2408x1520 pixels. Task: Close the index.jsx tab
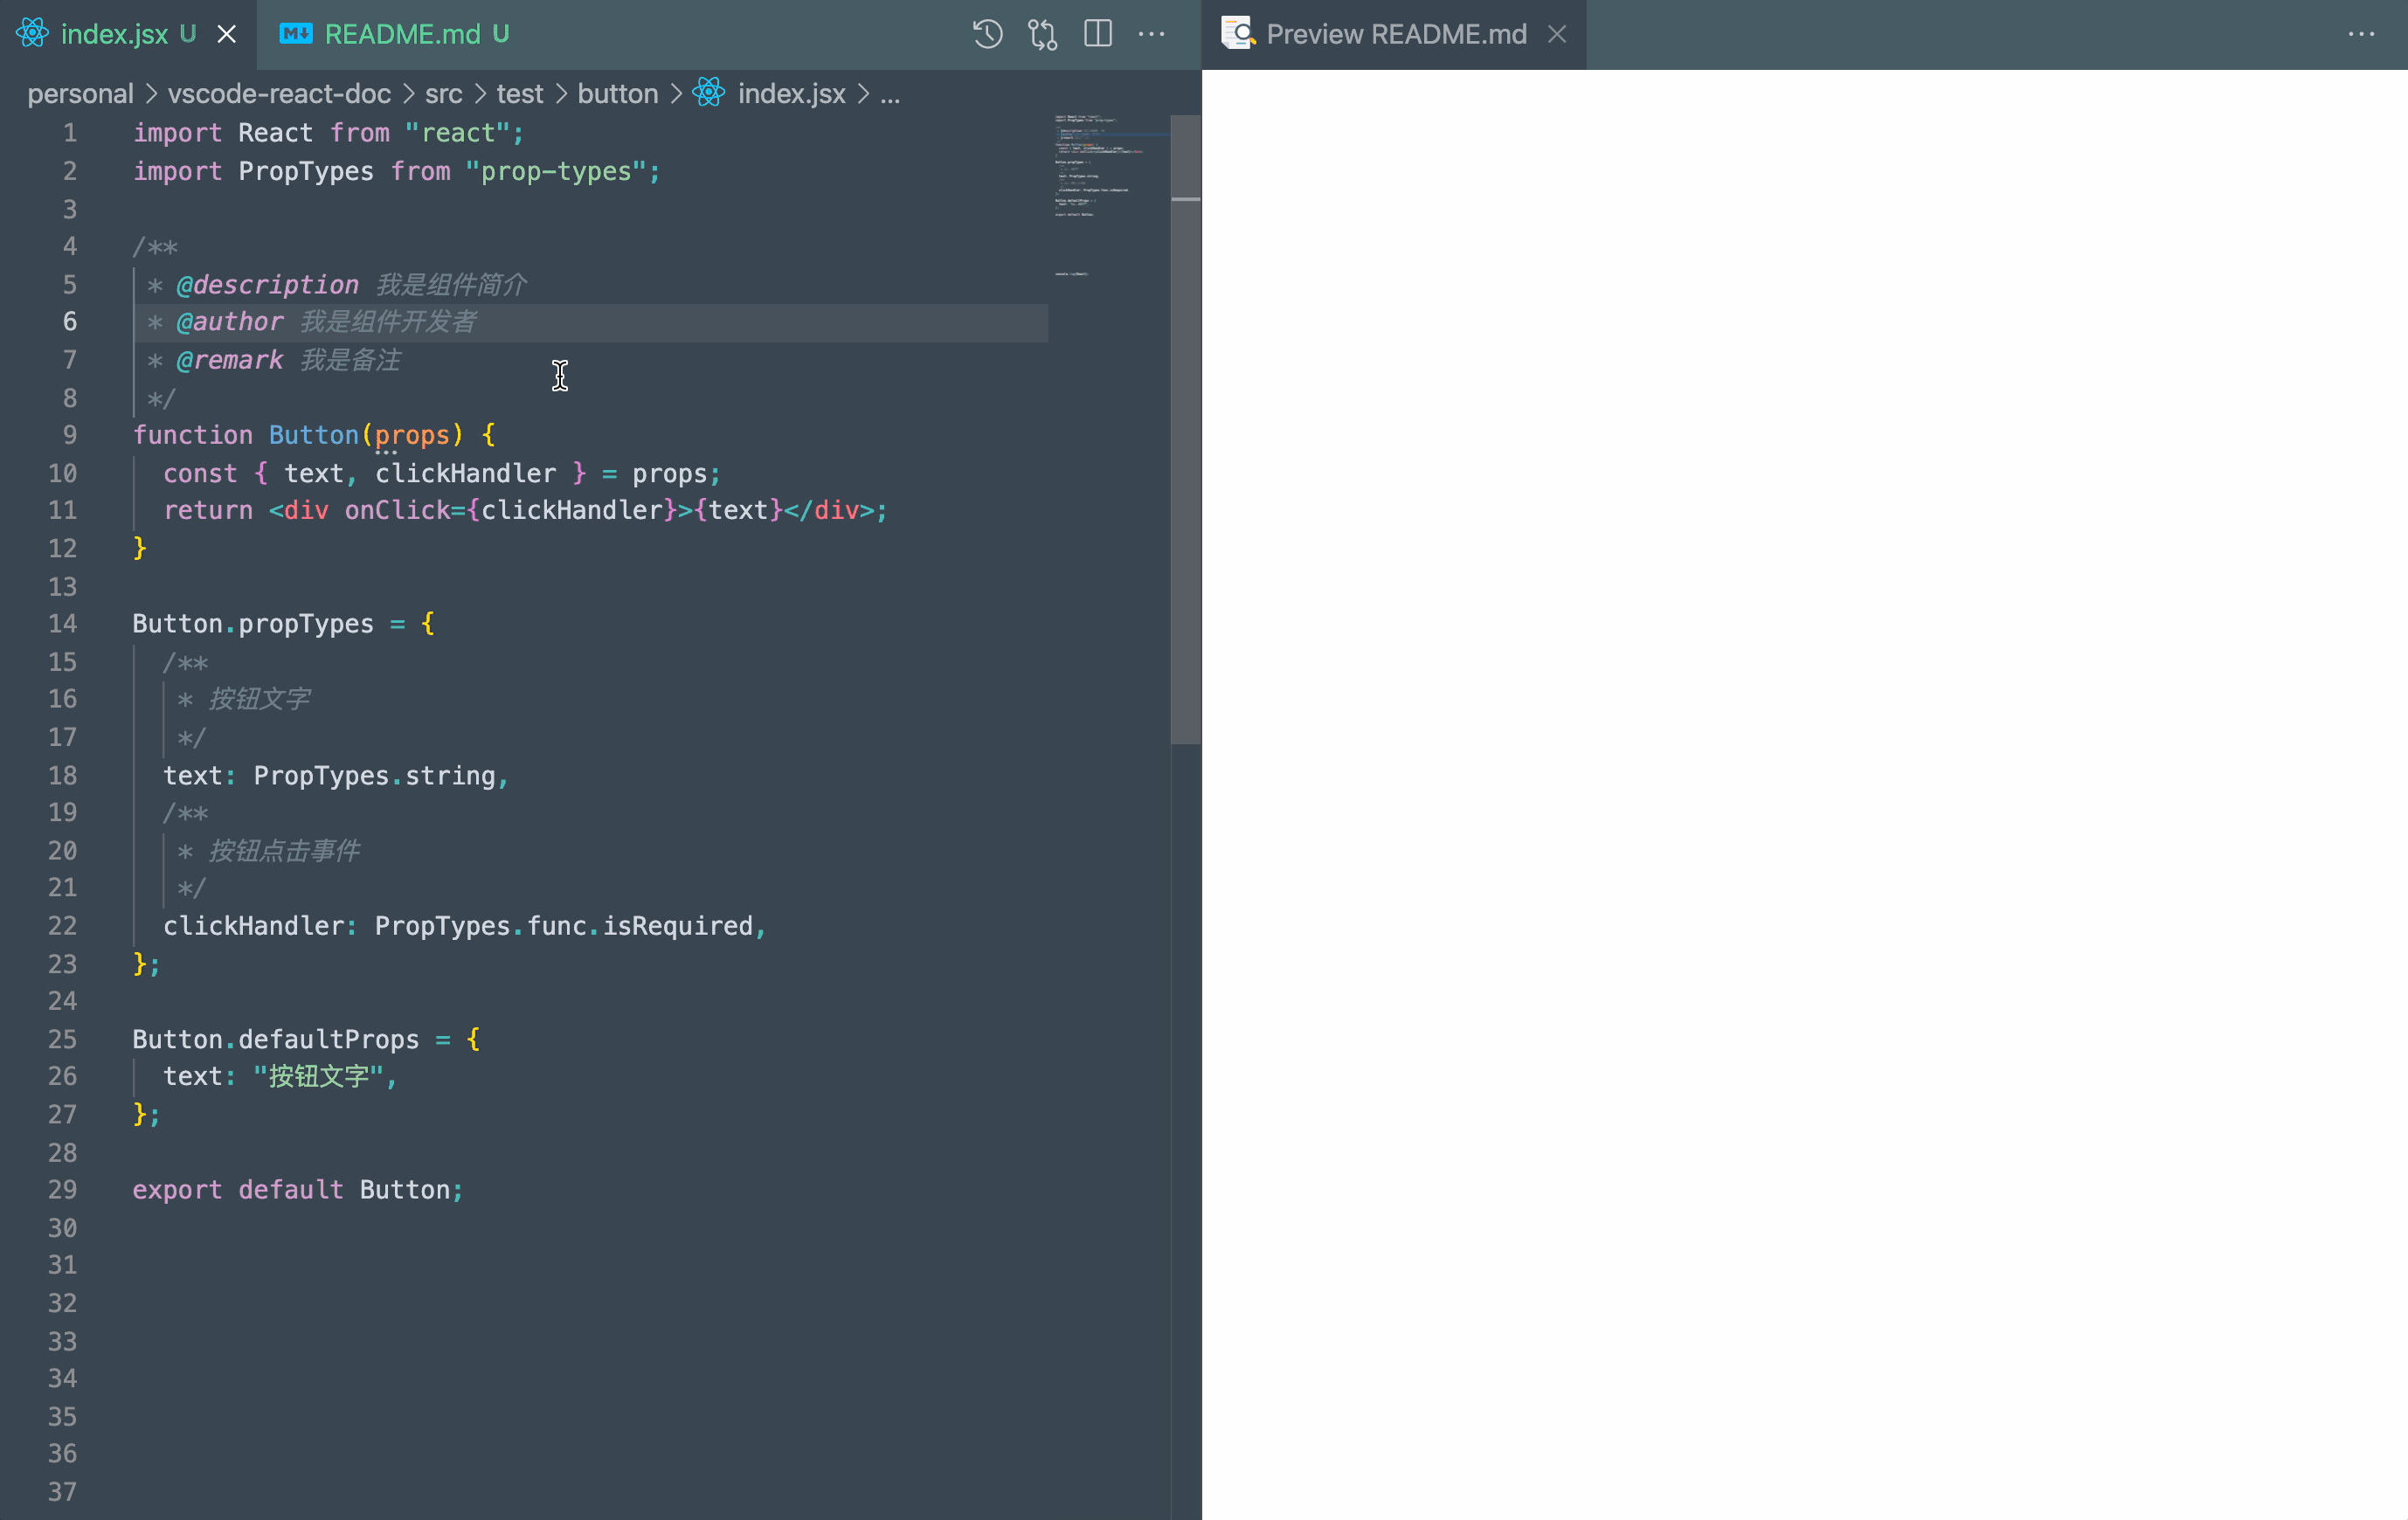pos(226,33)
